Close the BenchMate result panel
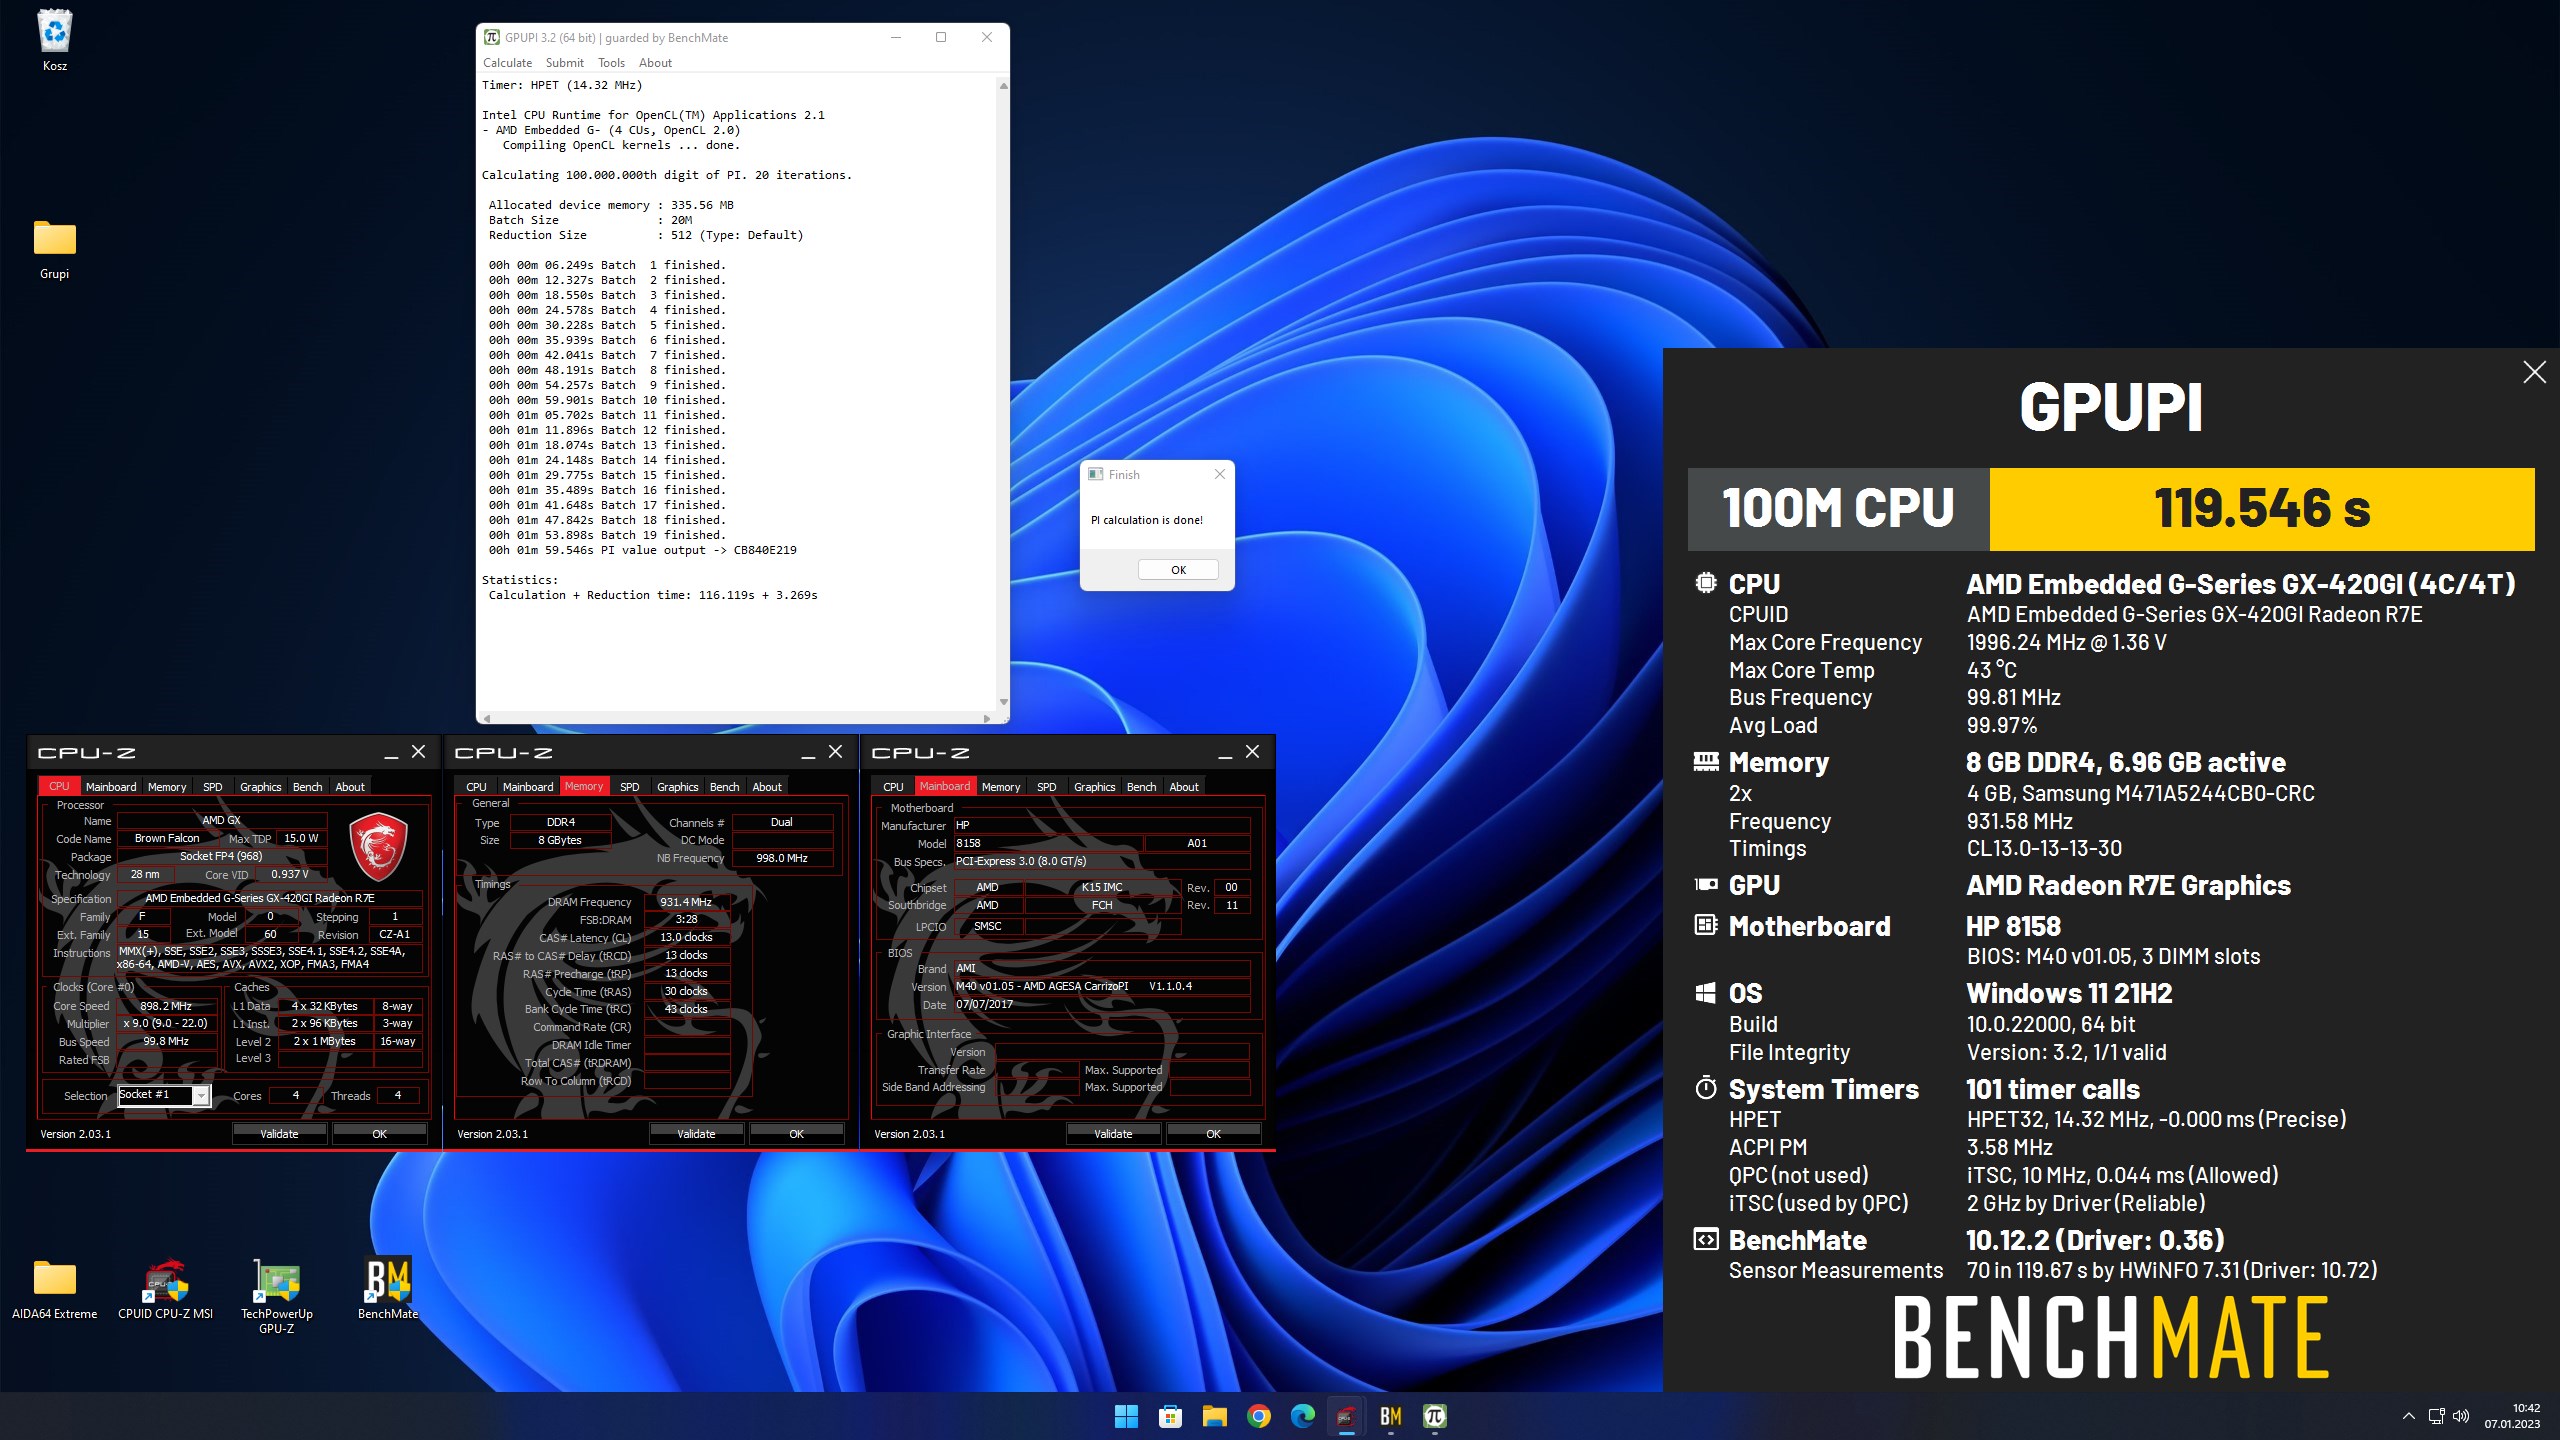This screenshot has height=1440, width=2560. 2534,373
